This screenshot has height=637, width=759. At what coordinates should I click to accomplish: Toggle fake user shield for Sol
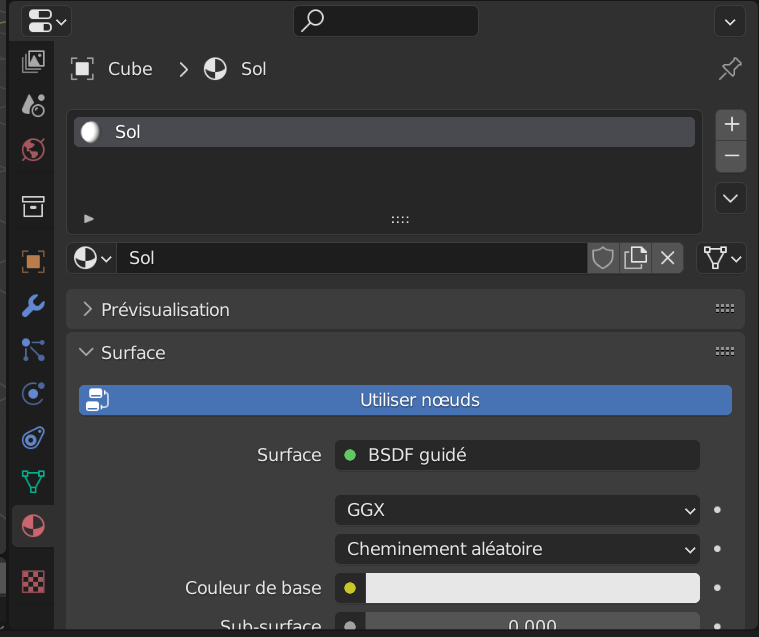point(602,258)
